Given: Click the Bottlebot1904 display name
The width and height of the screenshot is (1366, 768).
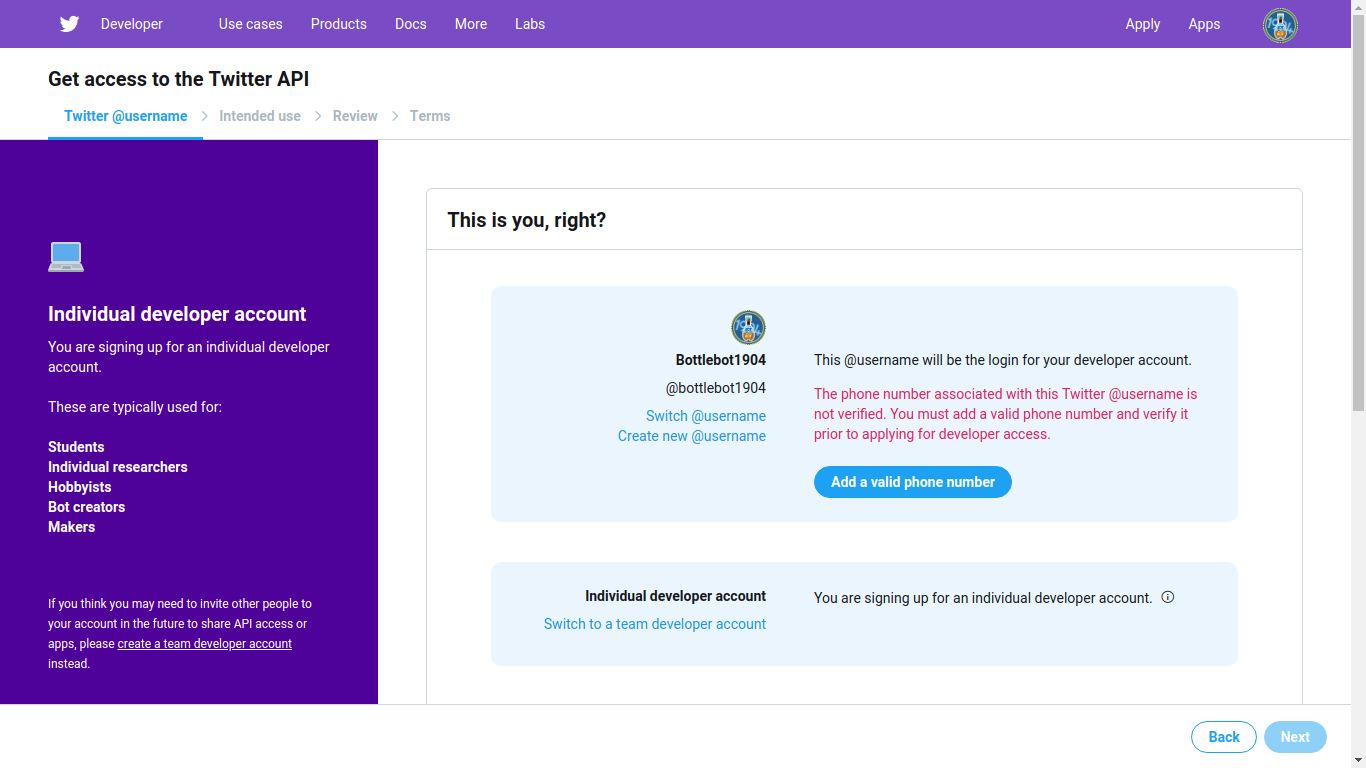Looking at the screenshot, I should point(721,360).
